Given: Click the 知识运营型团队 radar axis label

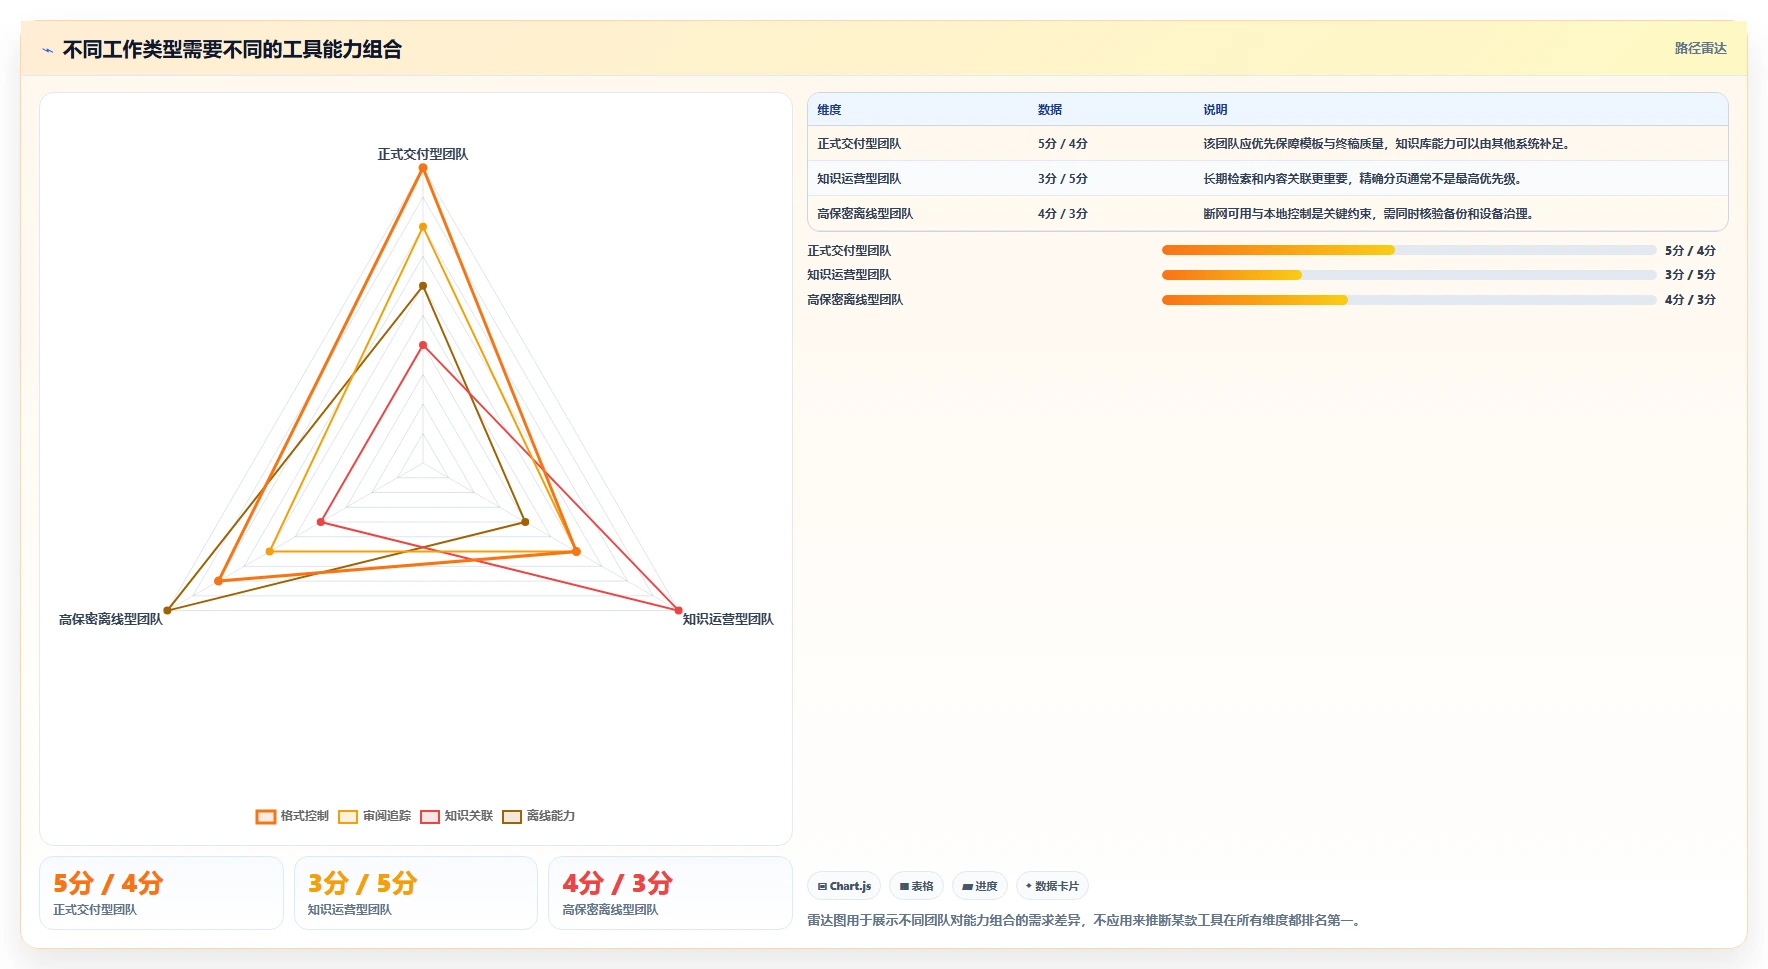Looking at the screenshot, I should (x=728, y=619).
